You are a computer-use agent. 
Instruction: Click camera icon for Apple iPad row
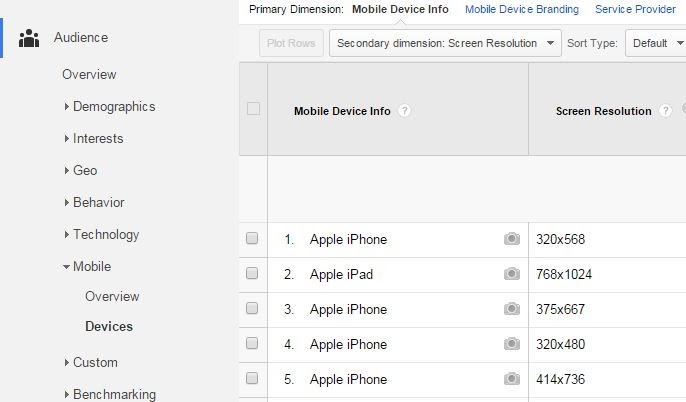point(511,274)
